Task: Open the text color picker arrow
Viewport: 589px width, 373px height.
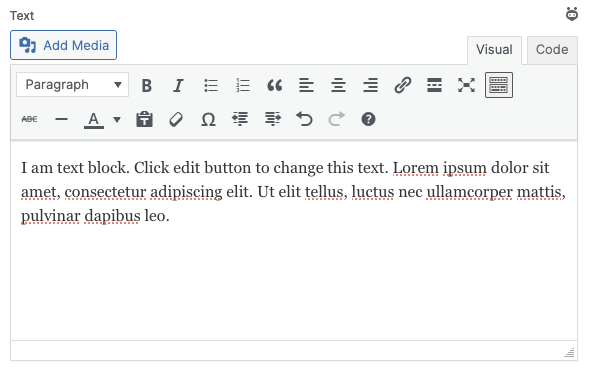Action: [x=117, y=119]
